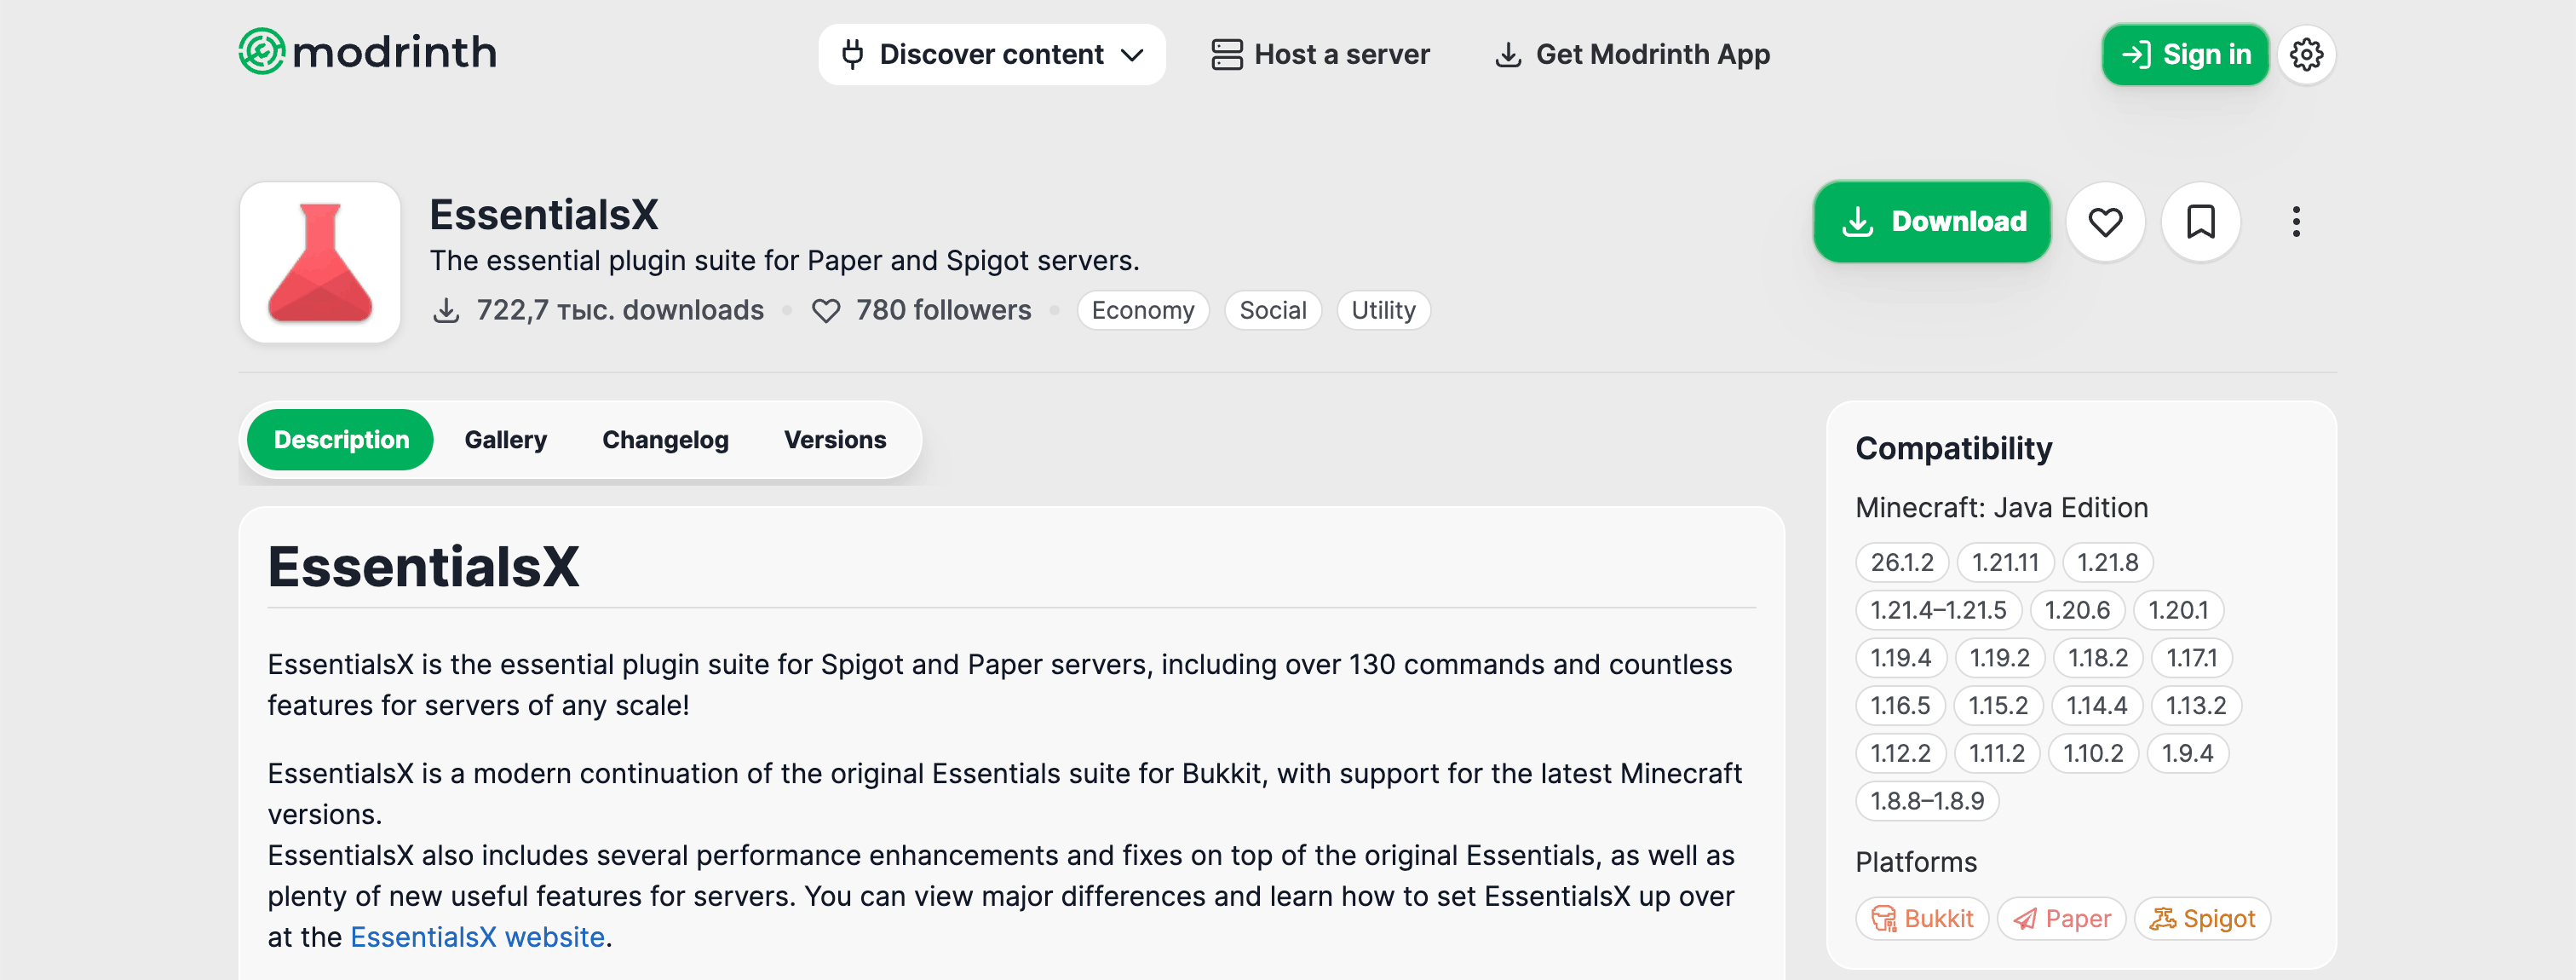
Task: Click the Paper platform tag
Action: pyautogui.click(x=2061, y=918)
